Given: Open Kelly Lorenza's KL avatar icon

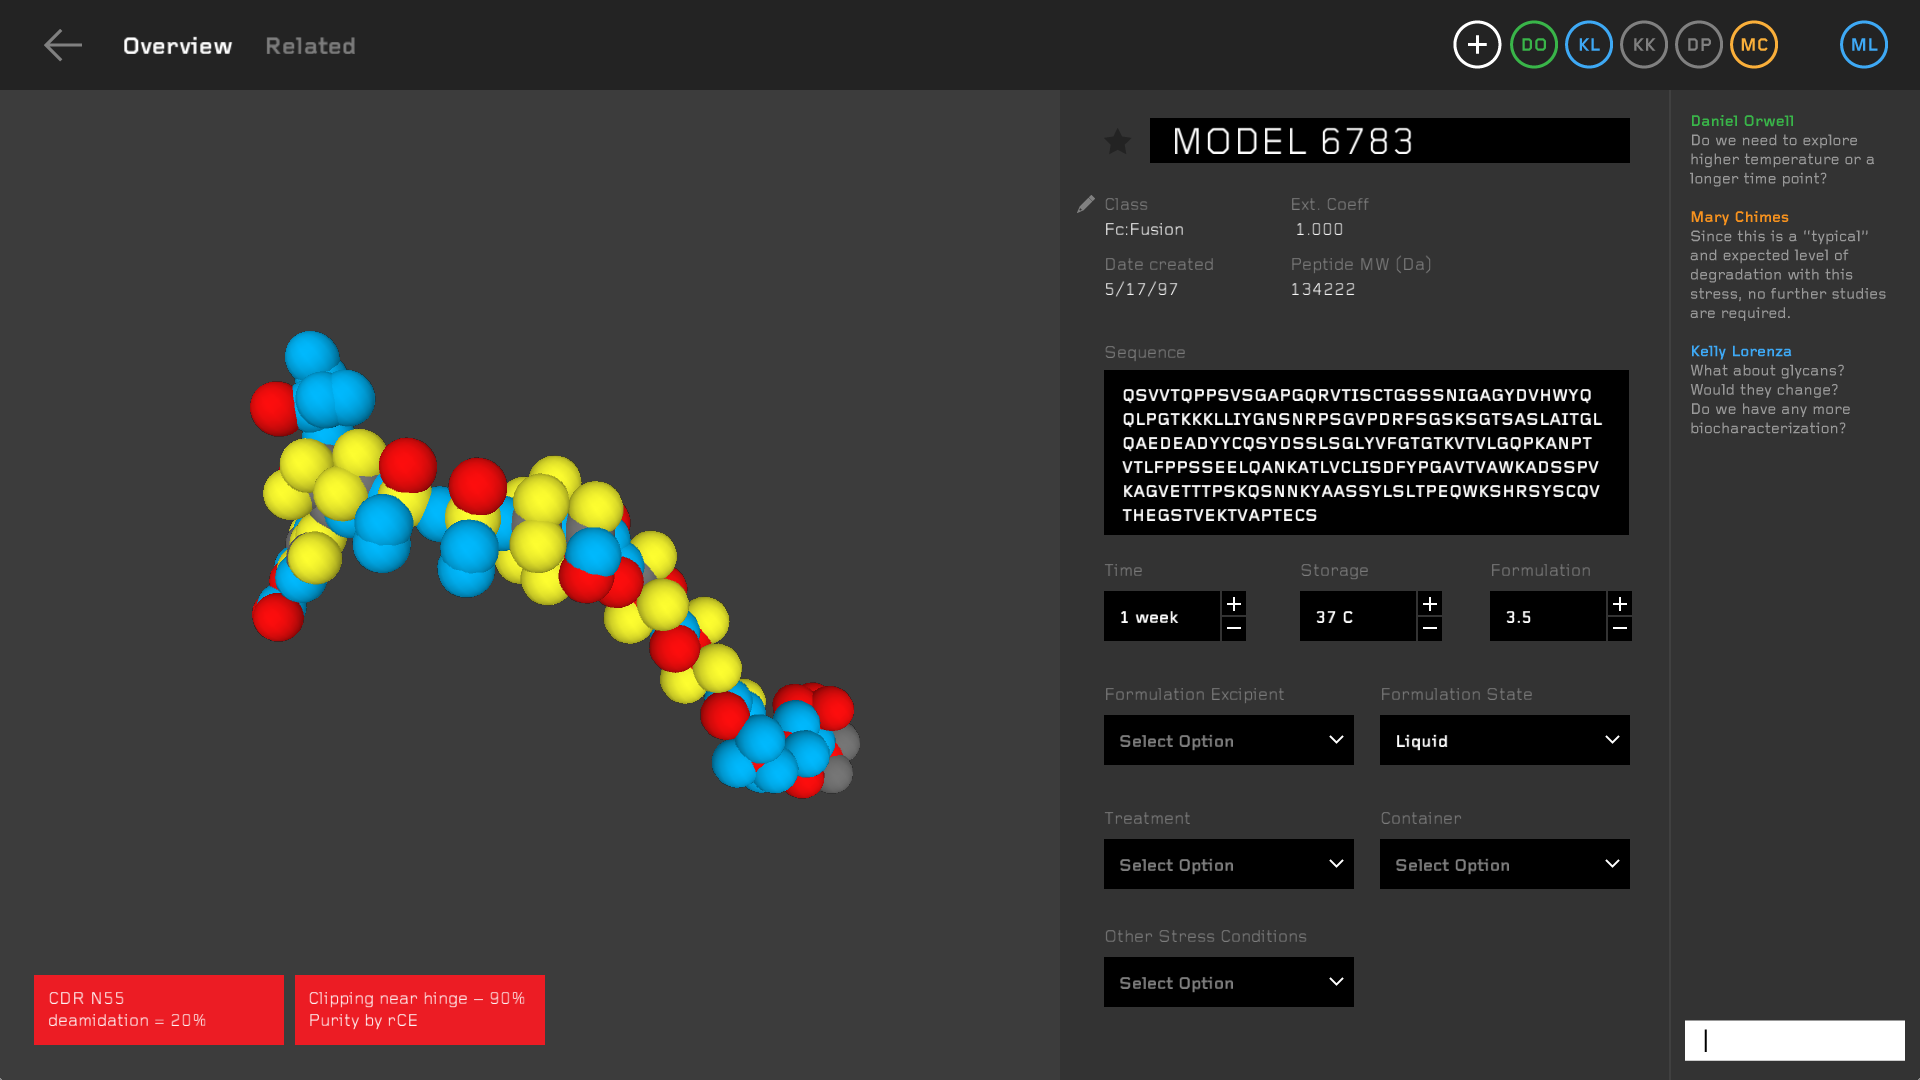Looking at the screenshot, I should click(1588, 44).
